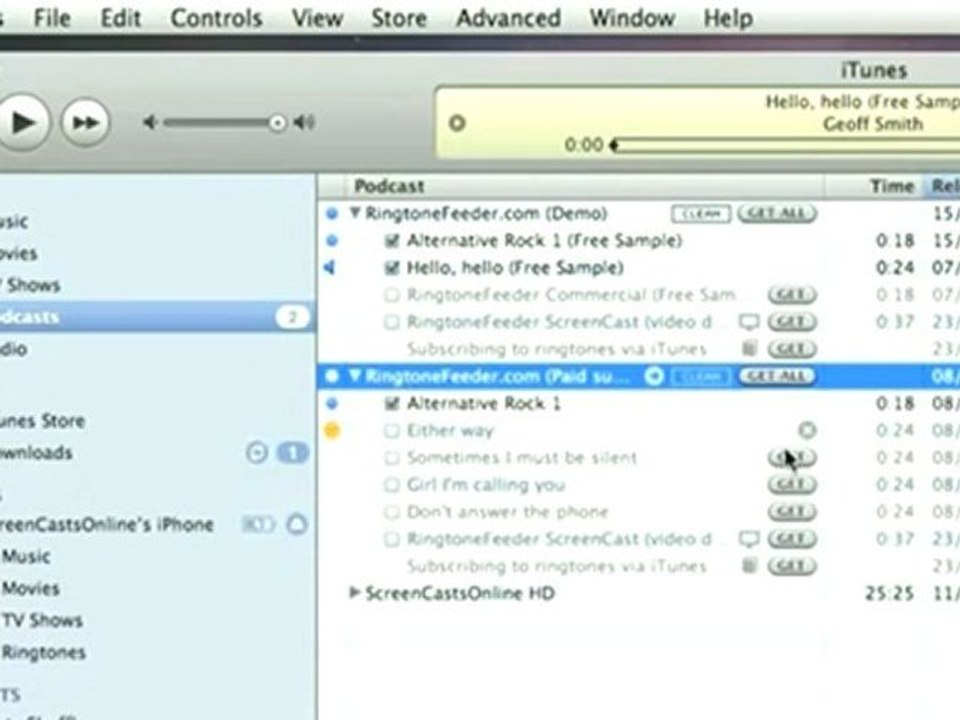Click the Play button

21,122
